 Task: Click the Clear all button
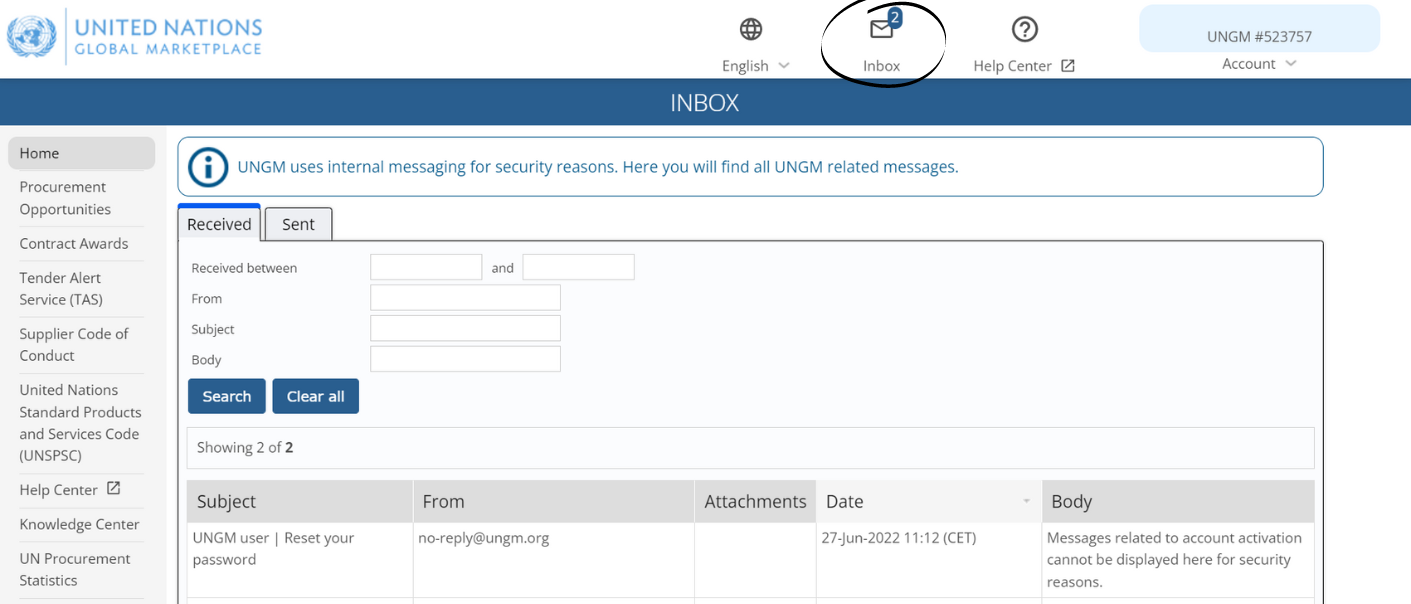(x=316, y=396)
